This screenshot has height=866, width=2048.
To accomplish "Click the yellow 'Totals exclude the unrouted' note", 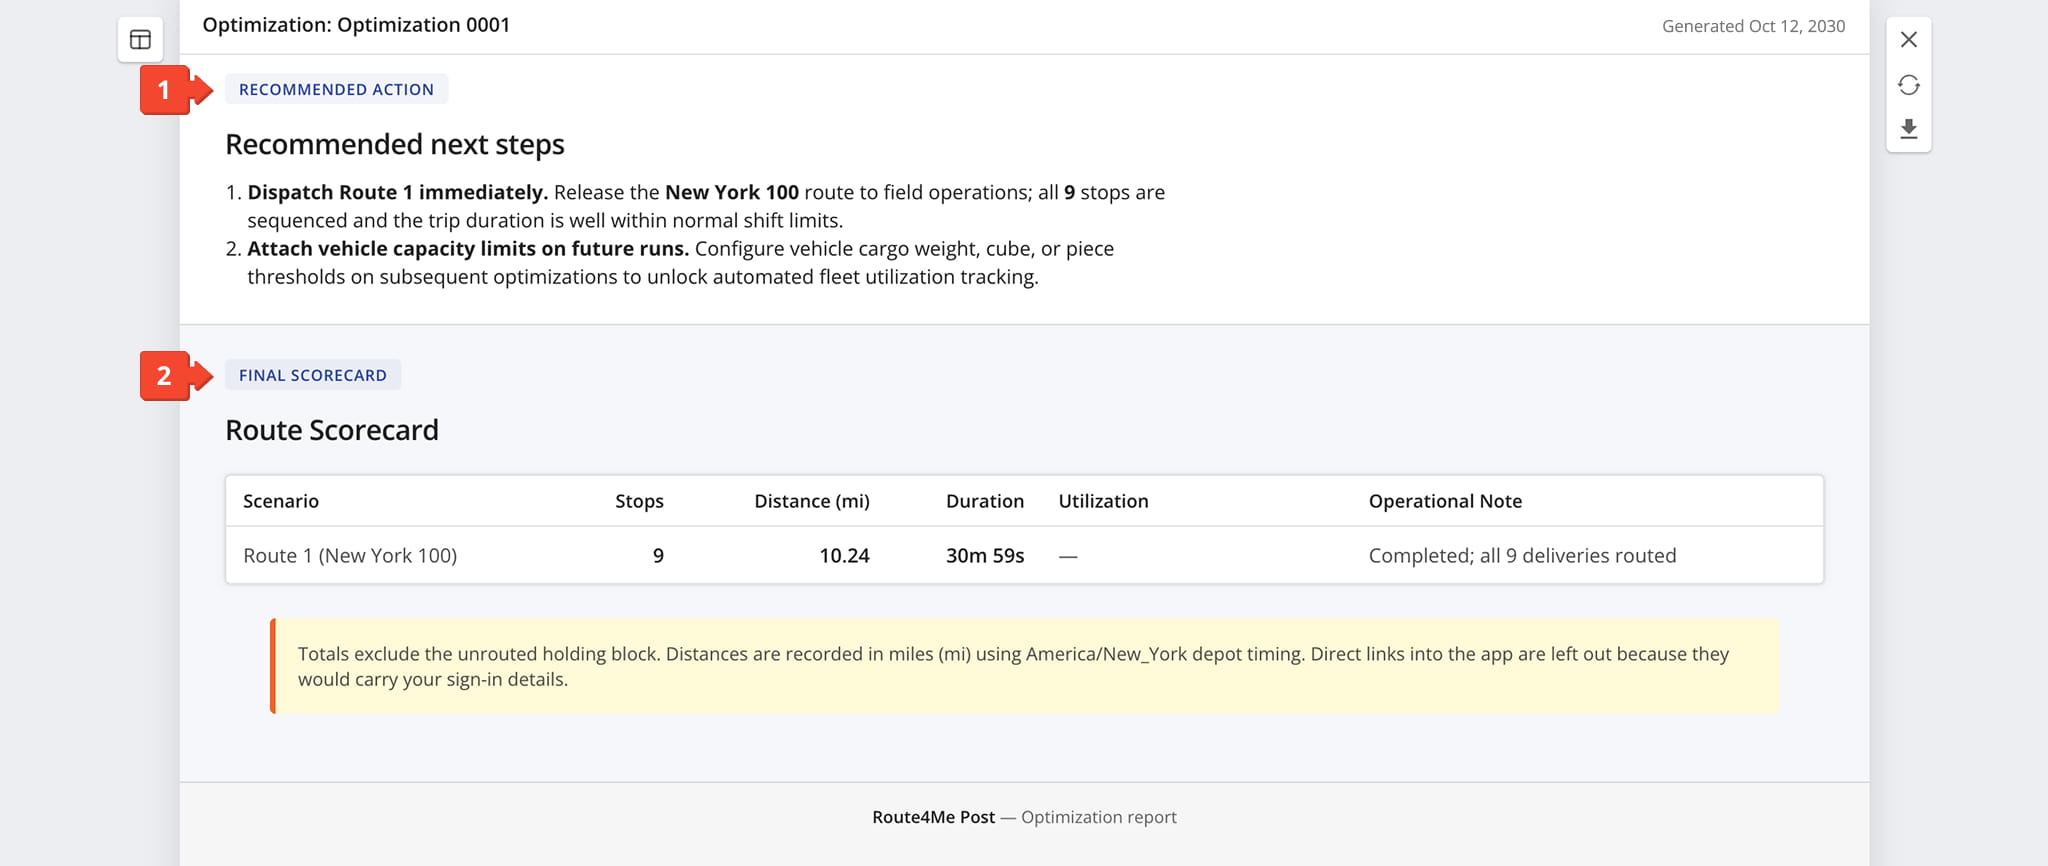I will click(x=1024, y=666).
